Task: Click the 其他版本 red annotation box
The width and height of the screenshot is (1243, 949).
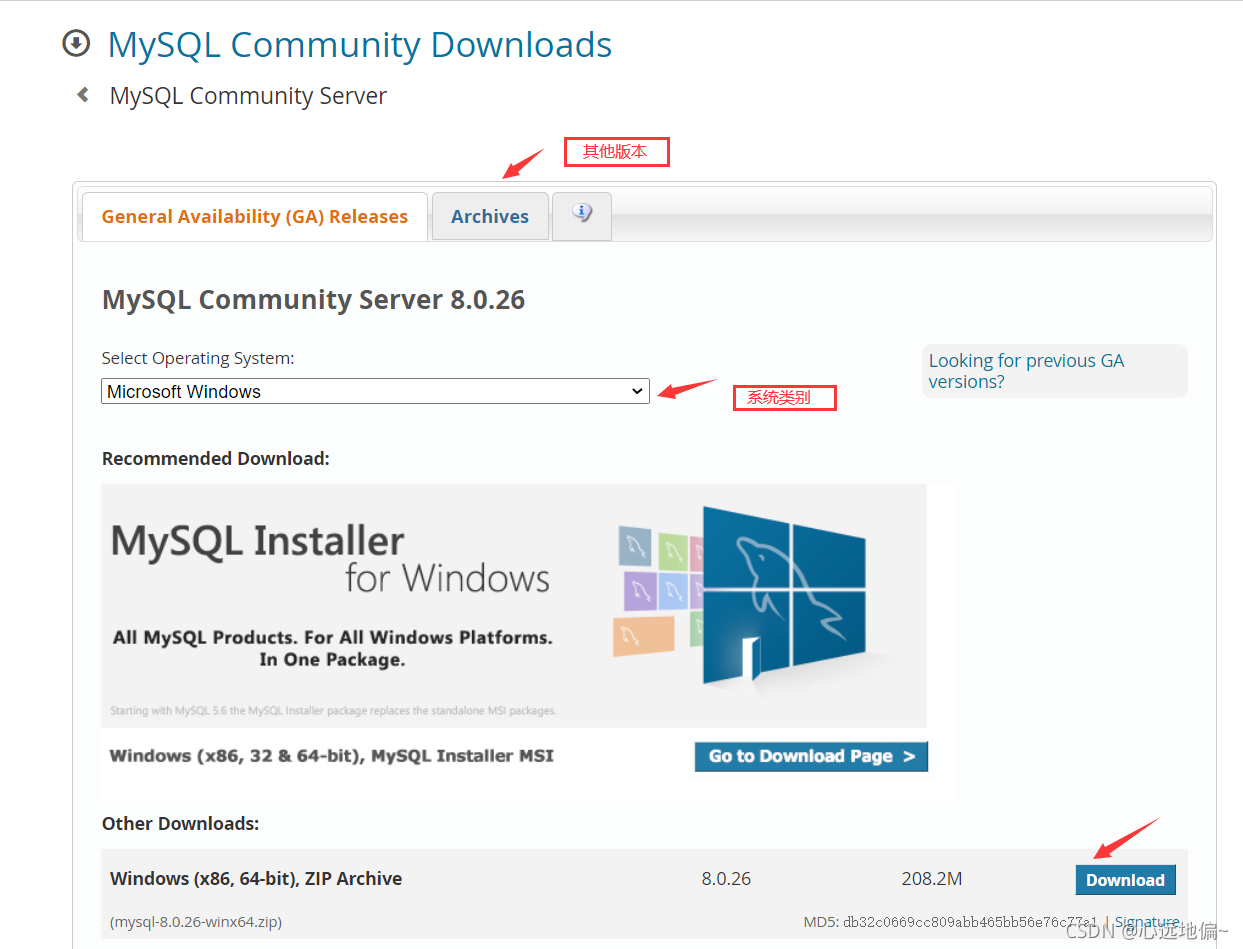Action: (616, 152)
